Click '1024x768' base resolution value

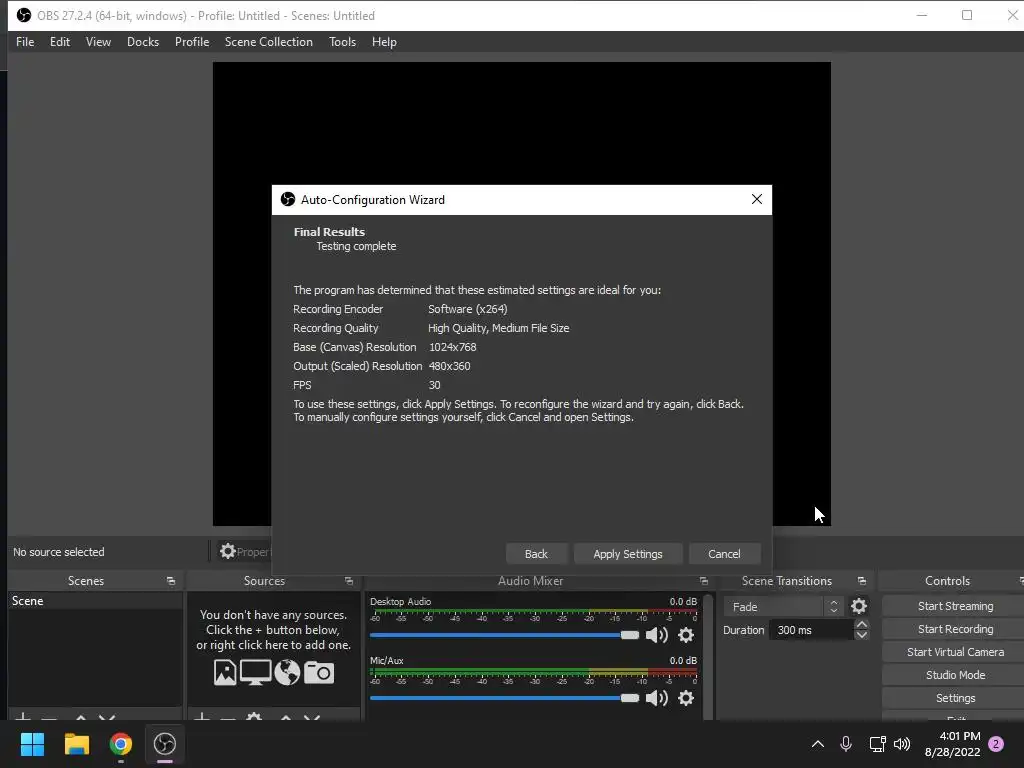453,347
